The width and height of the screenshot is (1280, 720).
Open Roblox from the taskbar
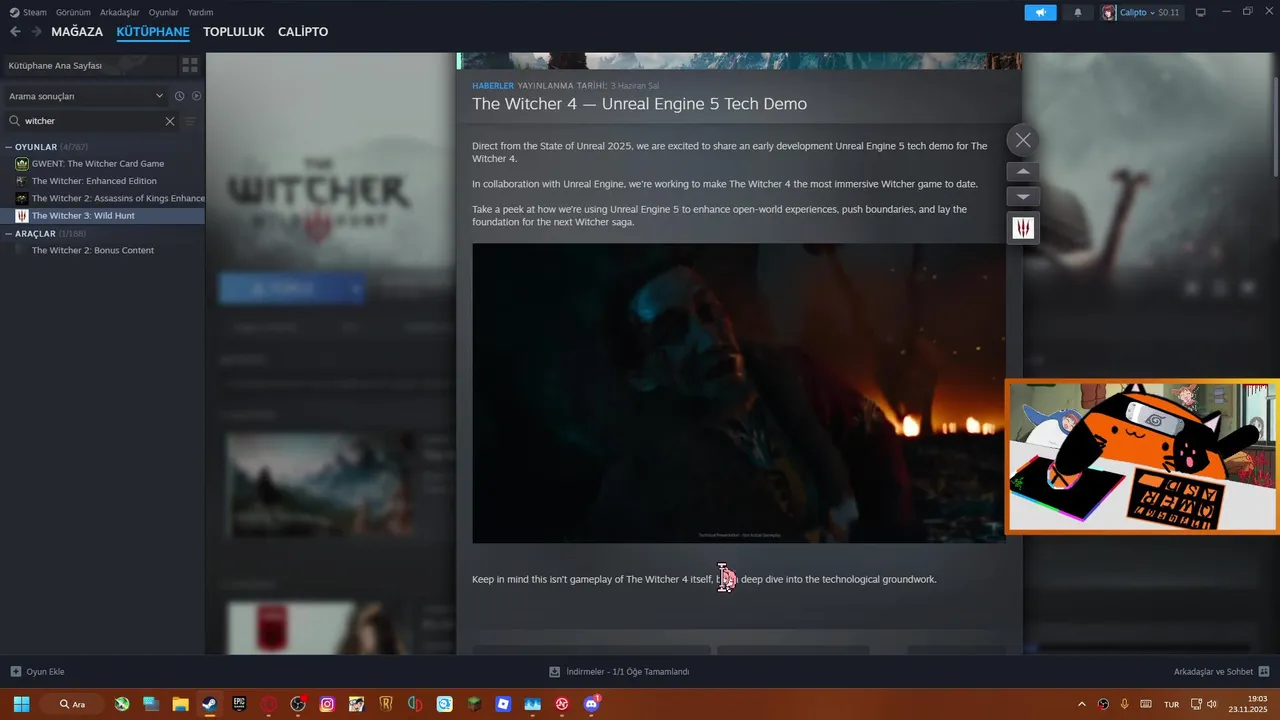[503, 704]
